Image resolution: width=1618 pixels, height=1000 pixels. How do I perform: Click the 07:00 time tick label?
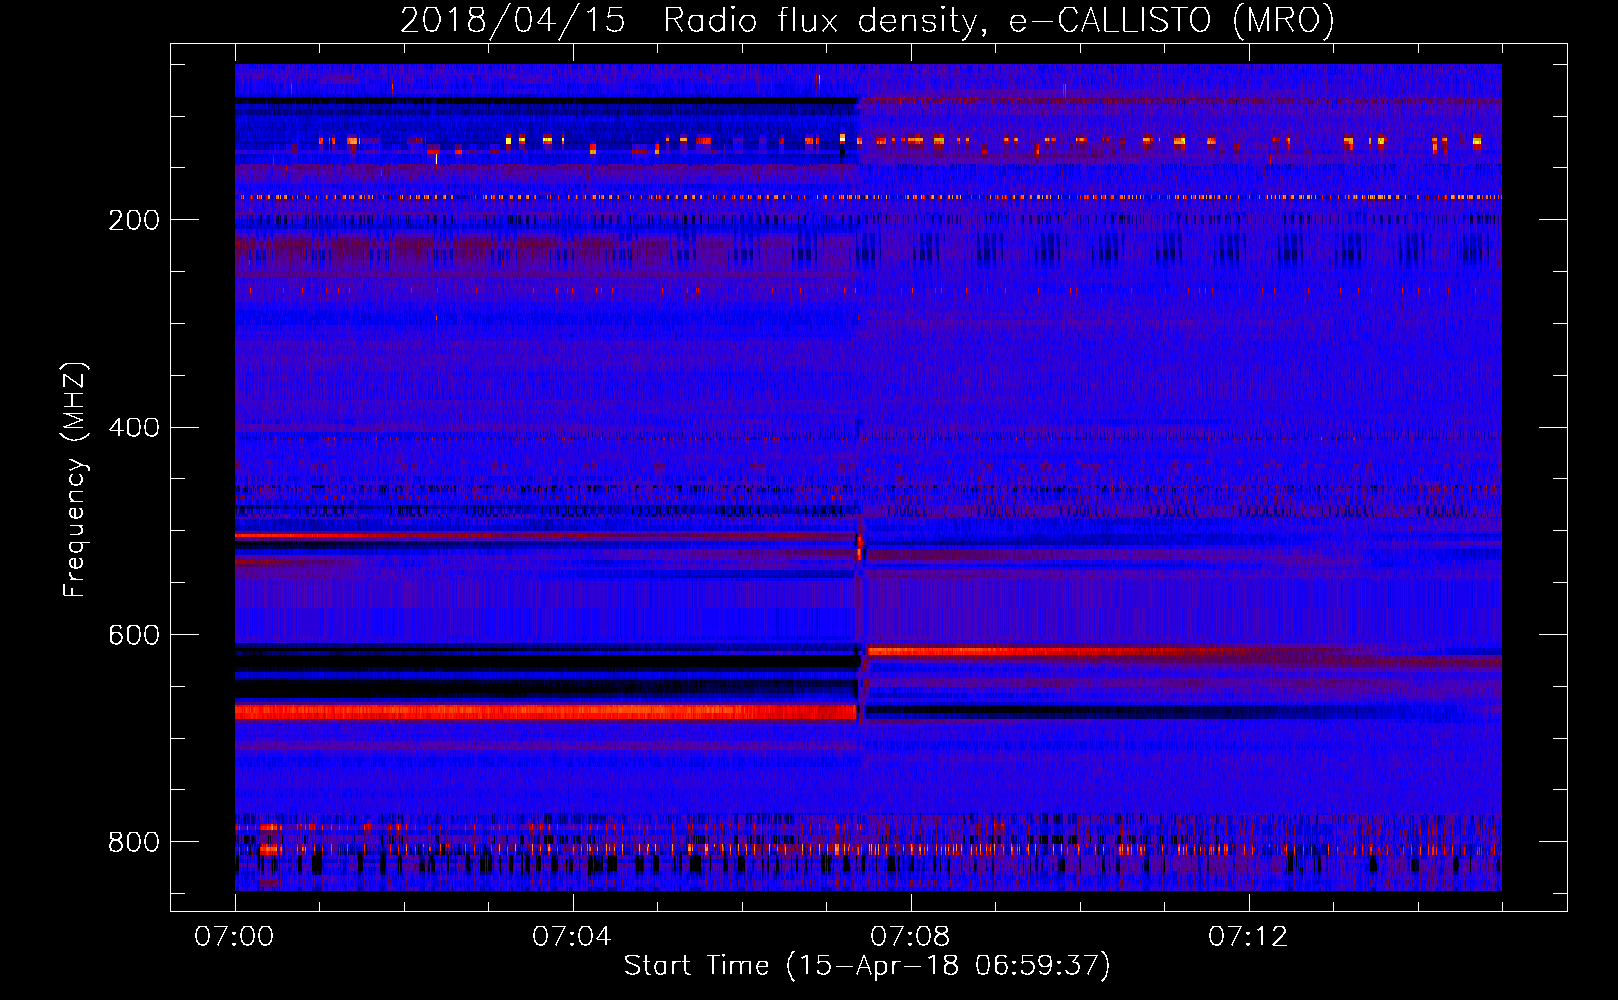[234, 936]
